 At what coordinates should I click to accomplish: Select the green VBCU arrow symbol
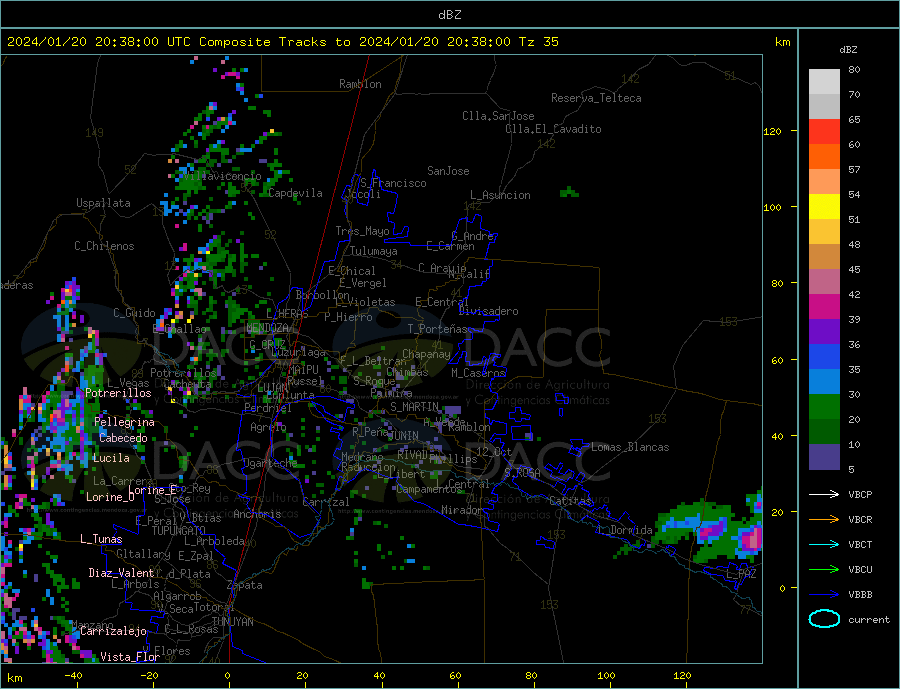[x=824, y=570]
